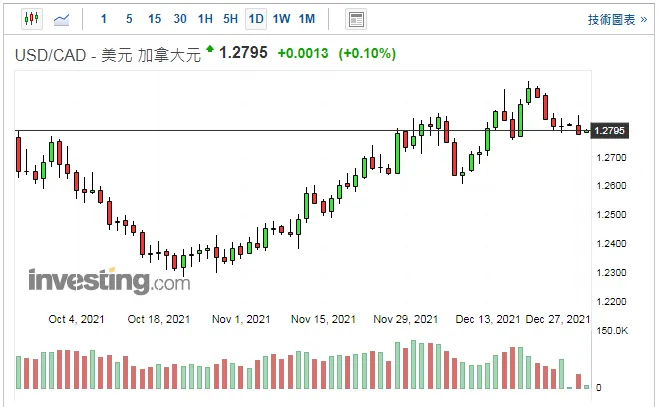
Task: Open the 技術圖表 technical chart link
Action: [617, 19]
